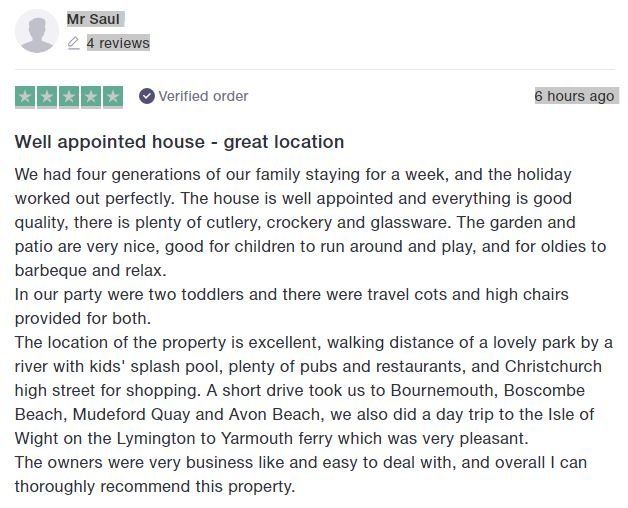Click the second green rating star
Image resolution: width=628 pixels, height=508 pixels.
click(47, 97)
